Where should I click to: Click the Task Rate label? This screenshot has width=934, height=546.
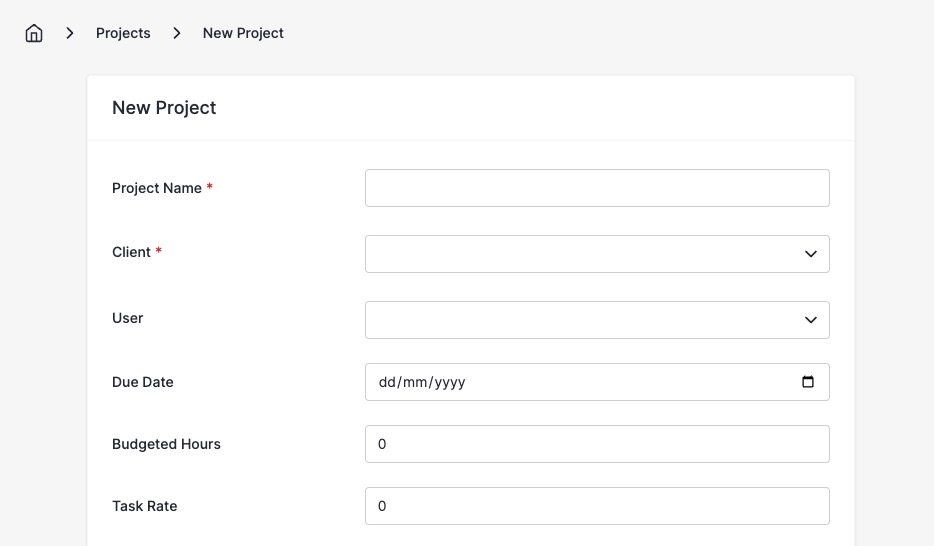click(145, 506)
